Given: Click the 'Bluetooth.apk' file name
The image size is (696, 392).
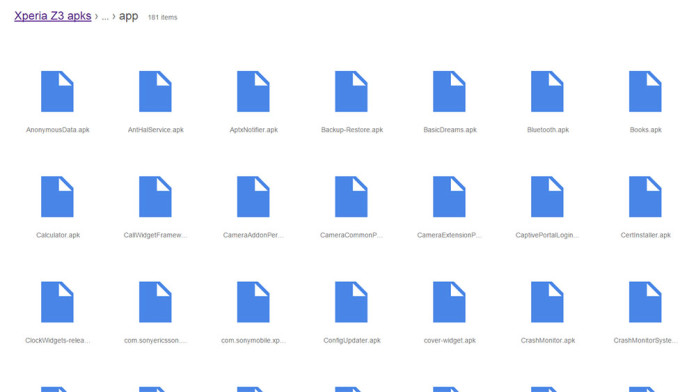Looking at the screenshot, I should coord(548,130).
